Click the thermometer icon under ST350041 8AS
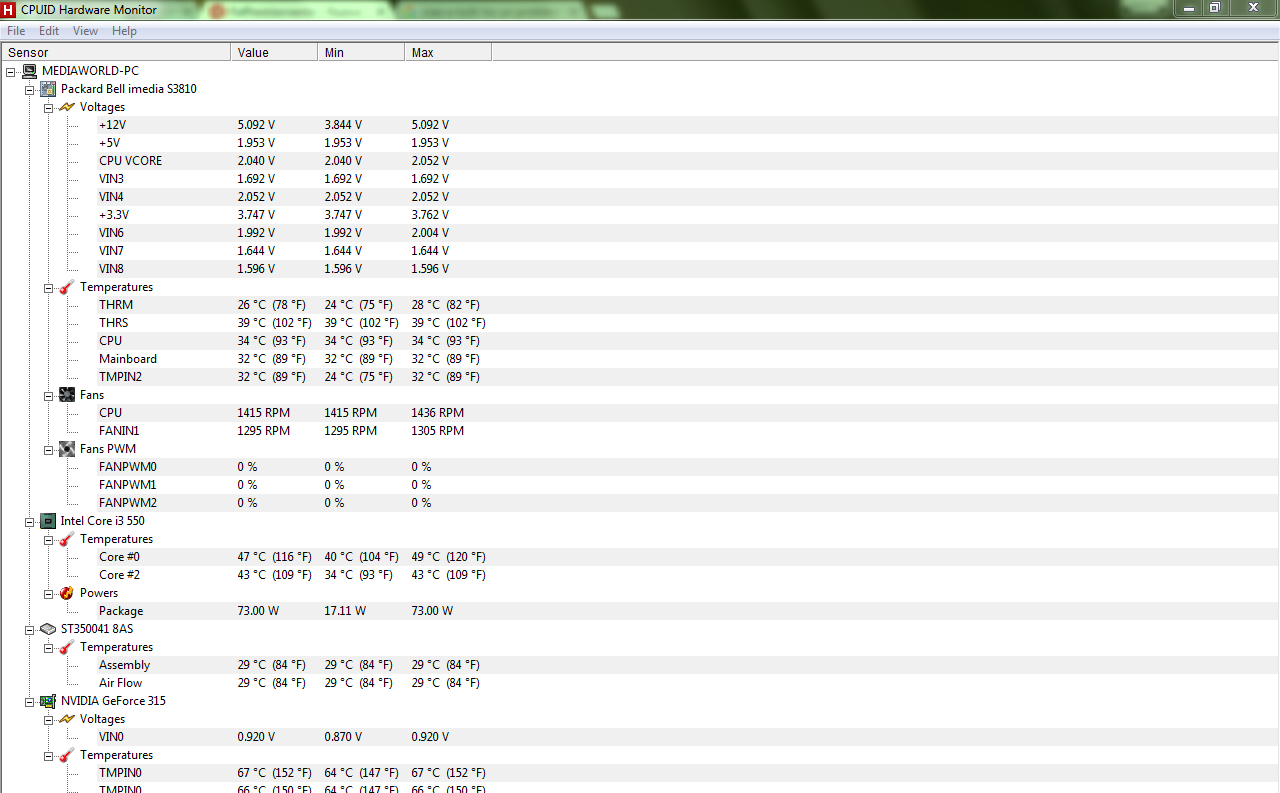This screenshot has width=1280, height=793. [67, 647]
